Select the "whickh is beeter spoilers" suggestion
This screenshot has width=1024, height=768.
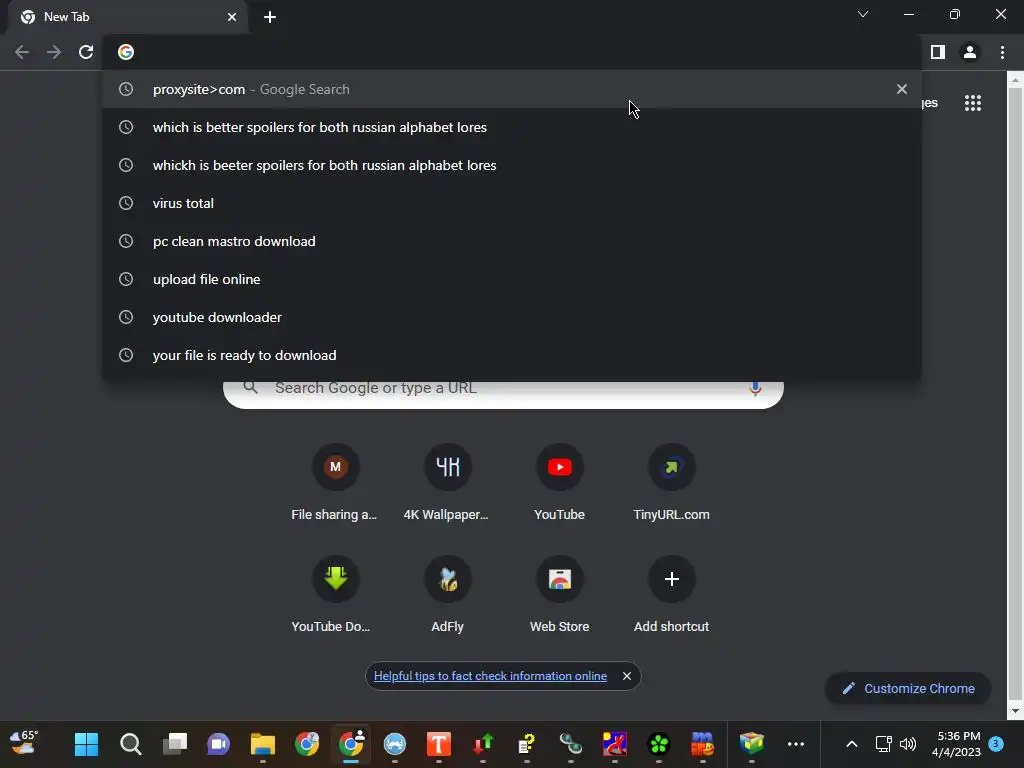tap(512, 165)
